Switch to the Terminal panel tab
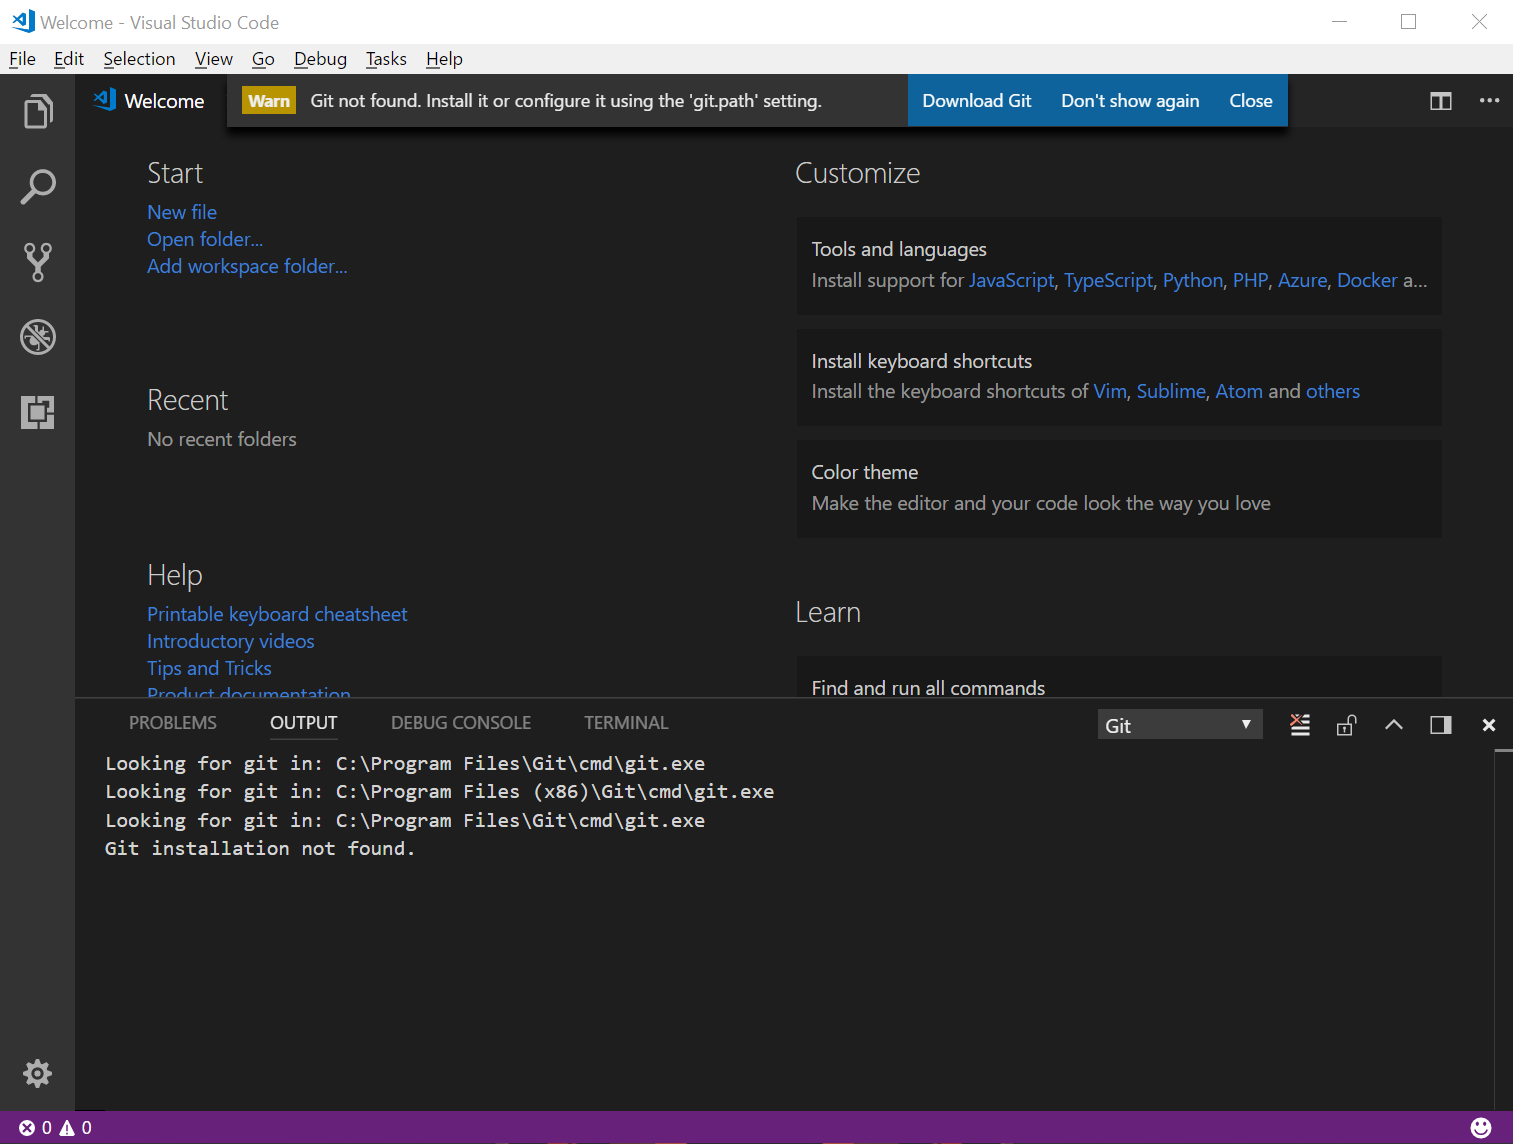Viewport: 1513px width, 1144px height. click(x=626, y=723)
